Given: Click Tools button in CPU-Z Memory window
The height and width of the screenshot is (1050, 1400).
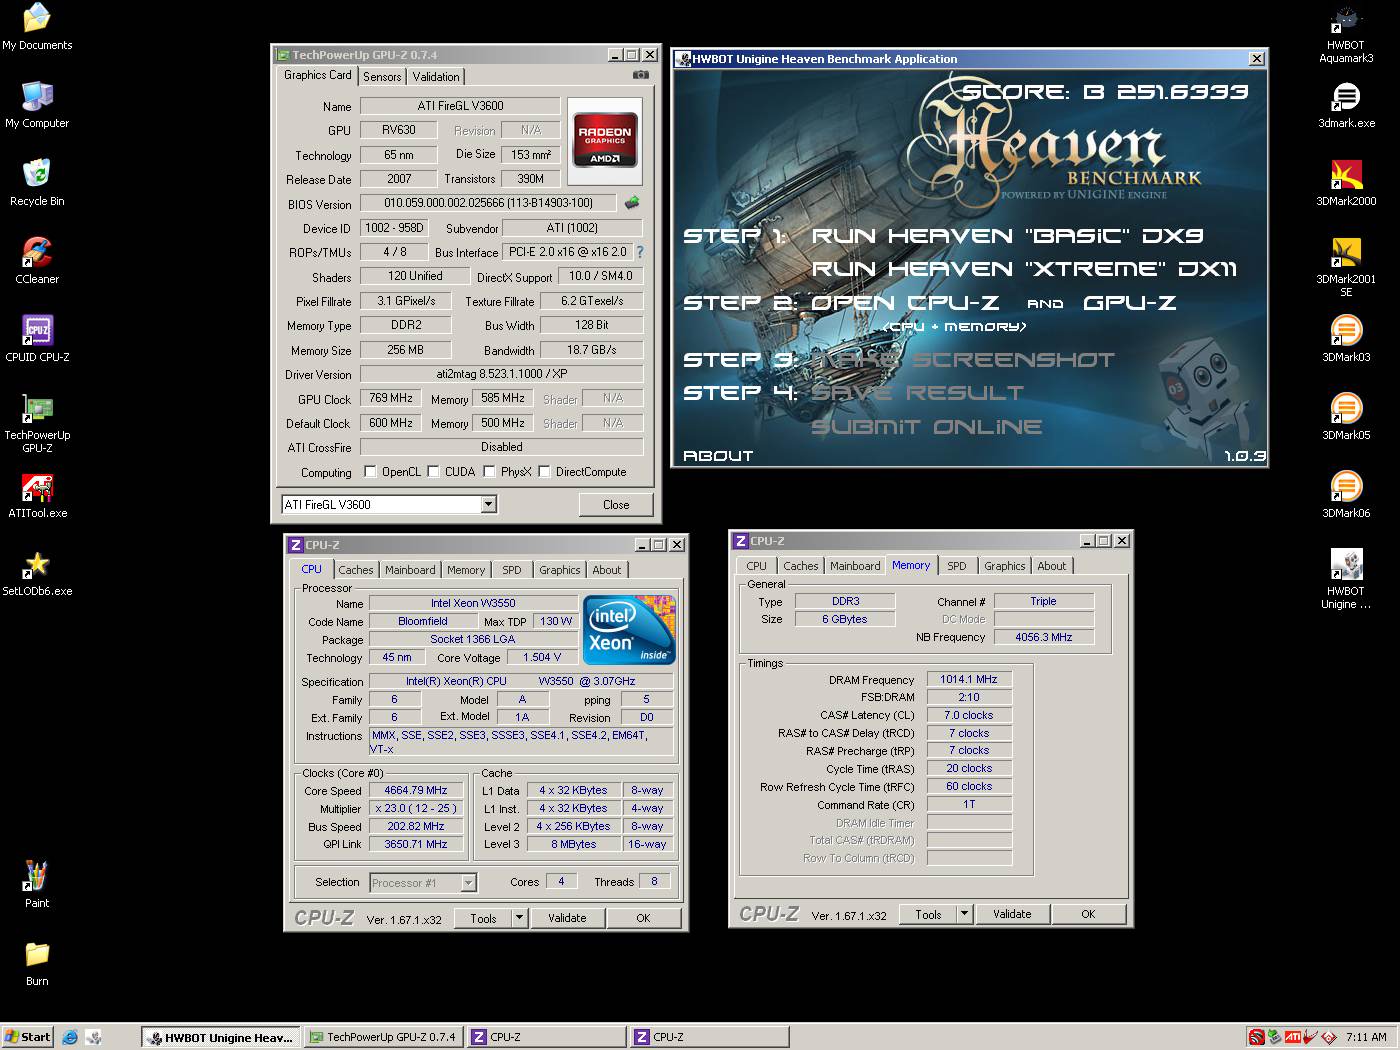Looking at the screenshot, I should click(928, 914).
